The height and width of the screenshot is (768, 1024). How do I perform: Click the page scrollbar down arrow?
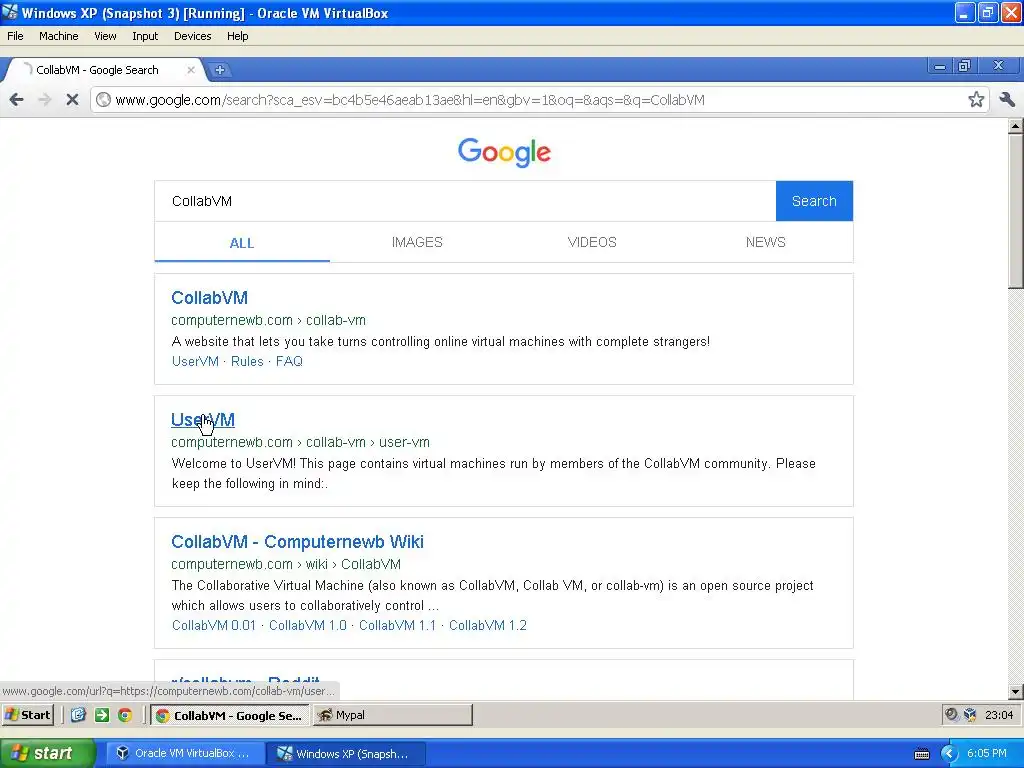(1016, 692)
